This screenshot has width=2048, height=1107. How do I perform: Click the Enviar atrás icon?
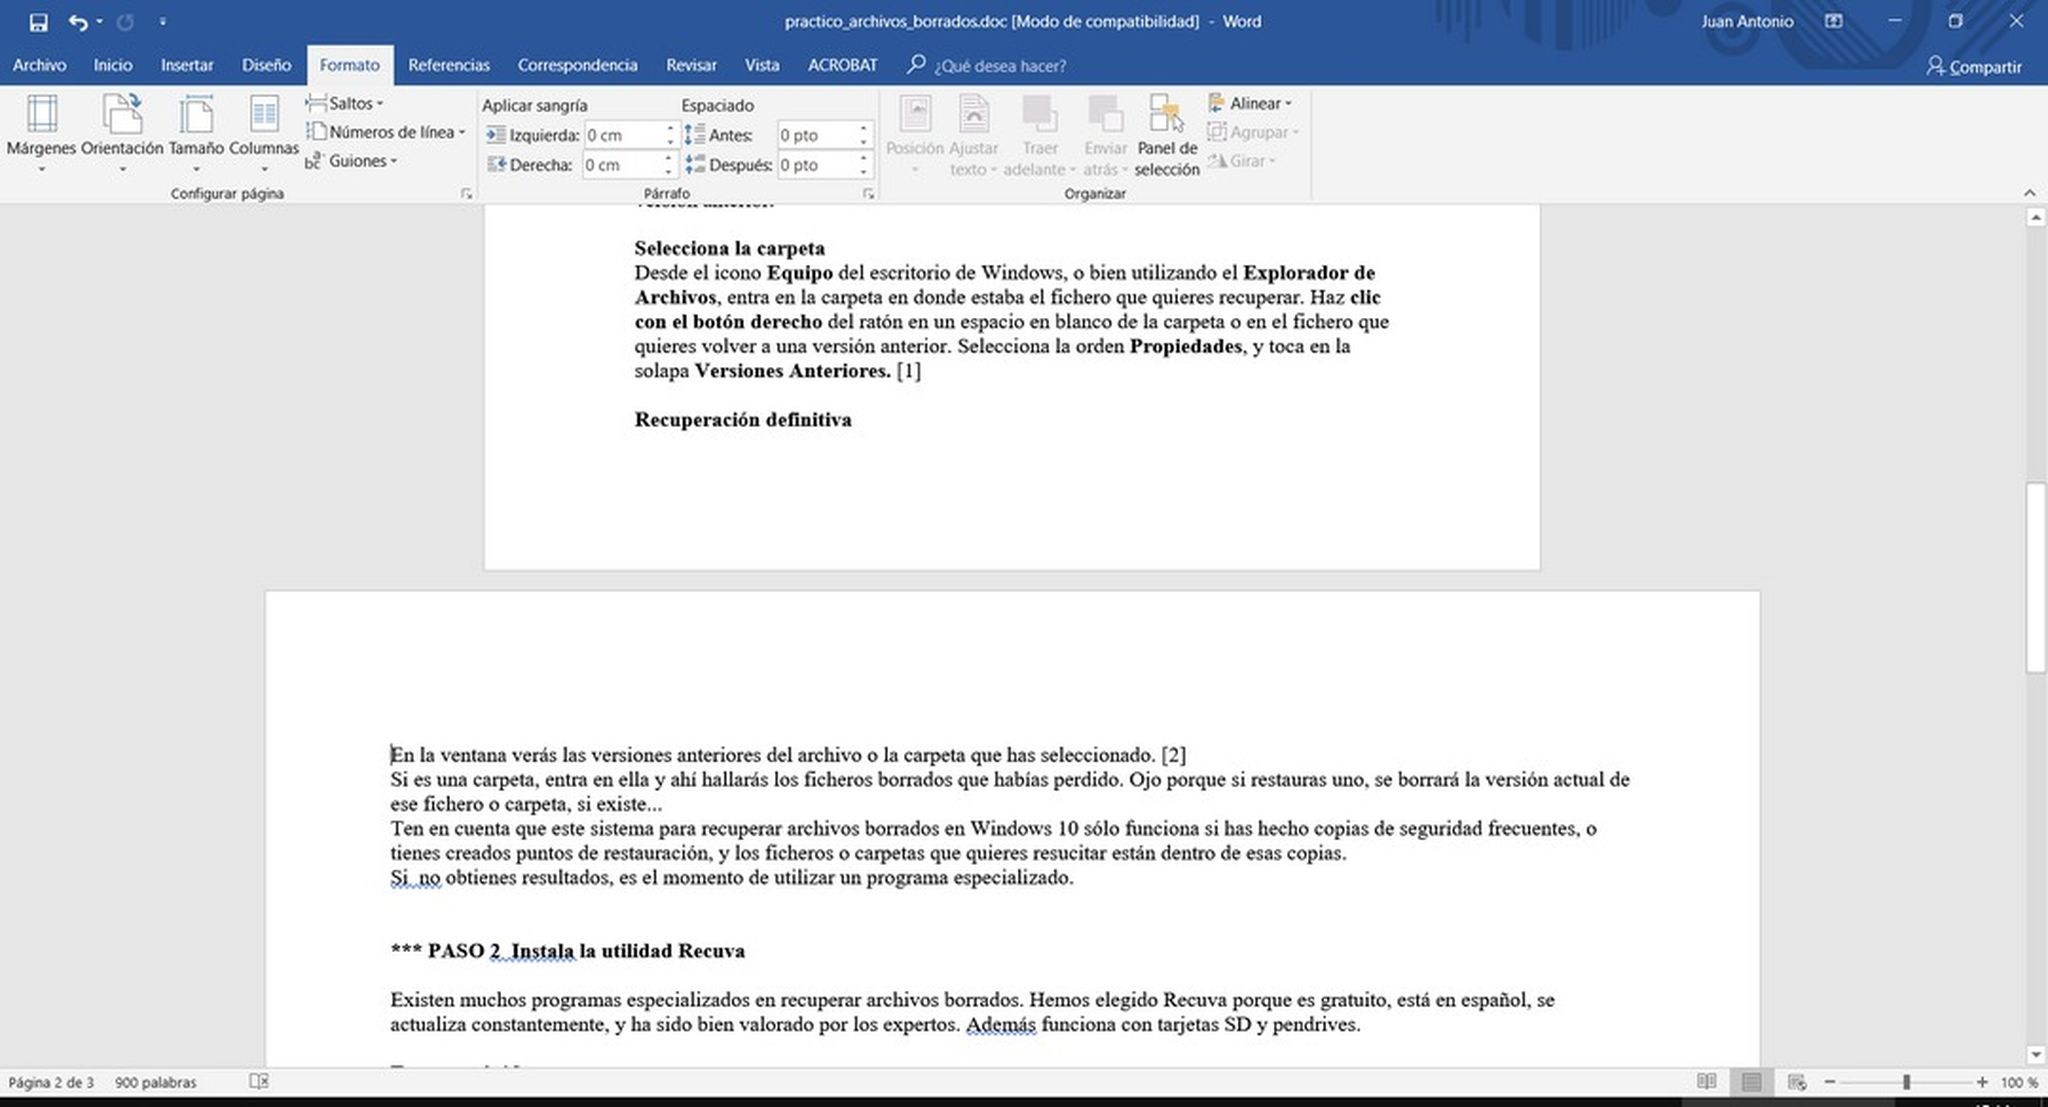pyautogui.click(x=1105, y=114)
